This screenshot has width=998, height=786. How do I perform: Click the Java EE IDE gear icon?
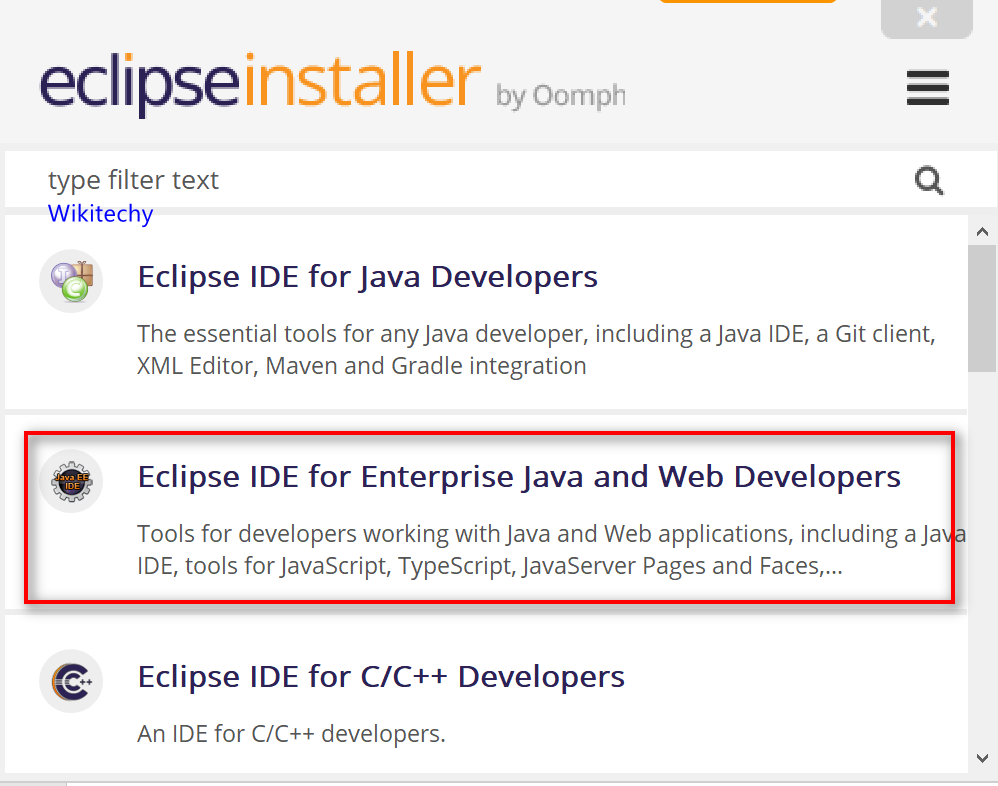tap(71, 481)
